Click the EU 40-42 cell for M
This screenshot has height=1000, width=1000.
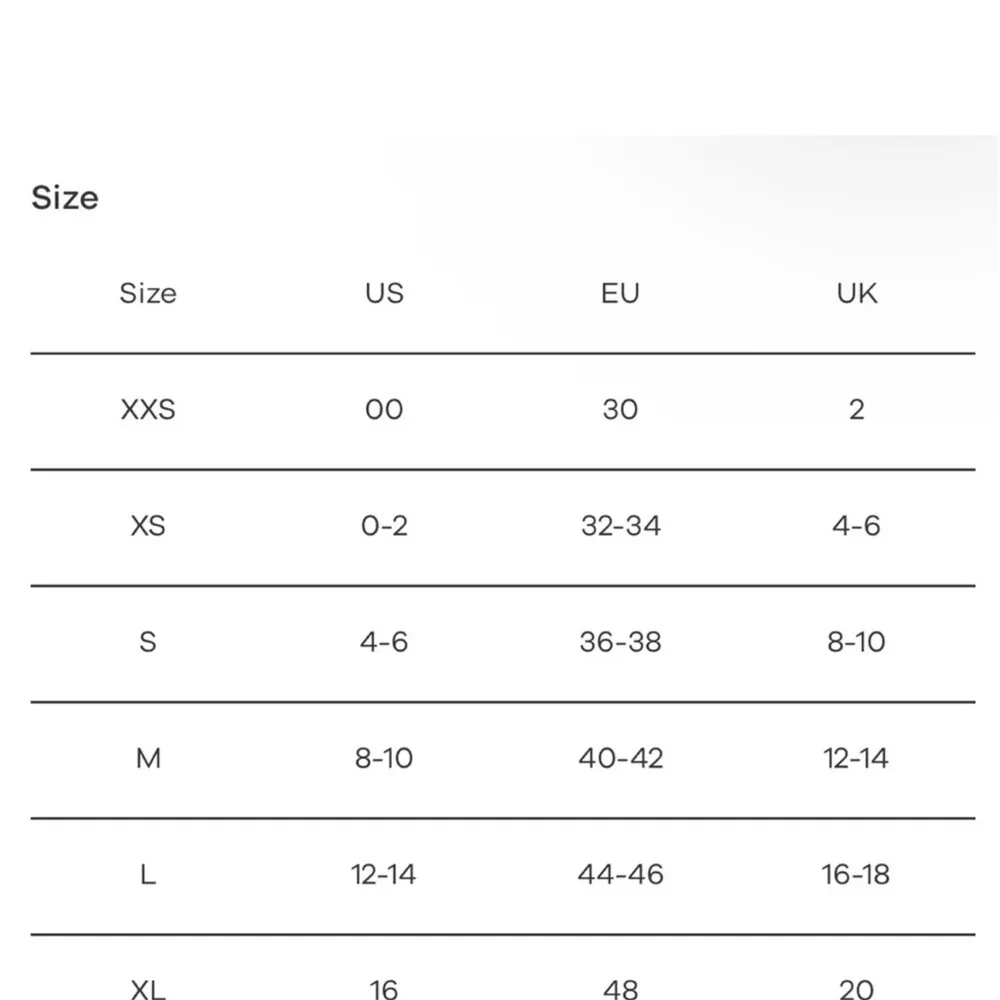pos(620,758)
